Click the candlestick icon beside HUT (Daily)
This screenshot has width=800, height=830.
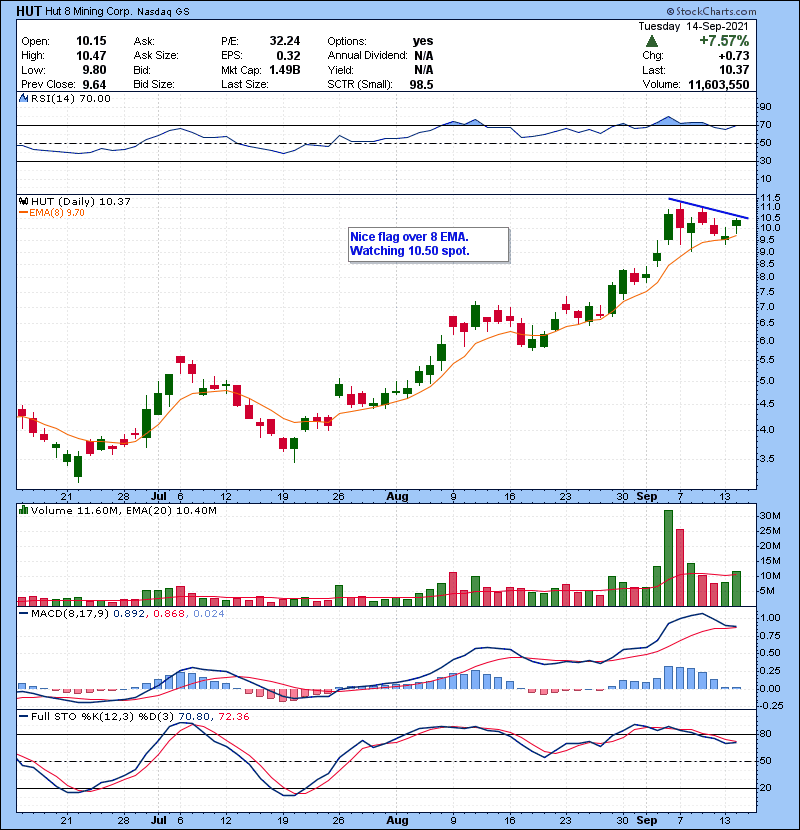(x=23, y=201)
